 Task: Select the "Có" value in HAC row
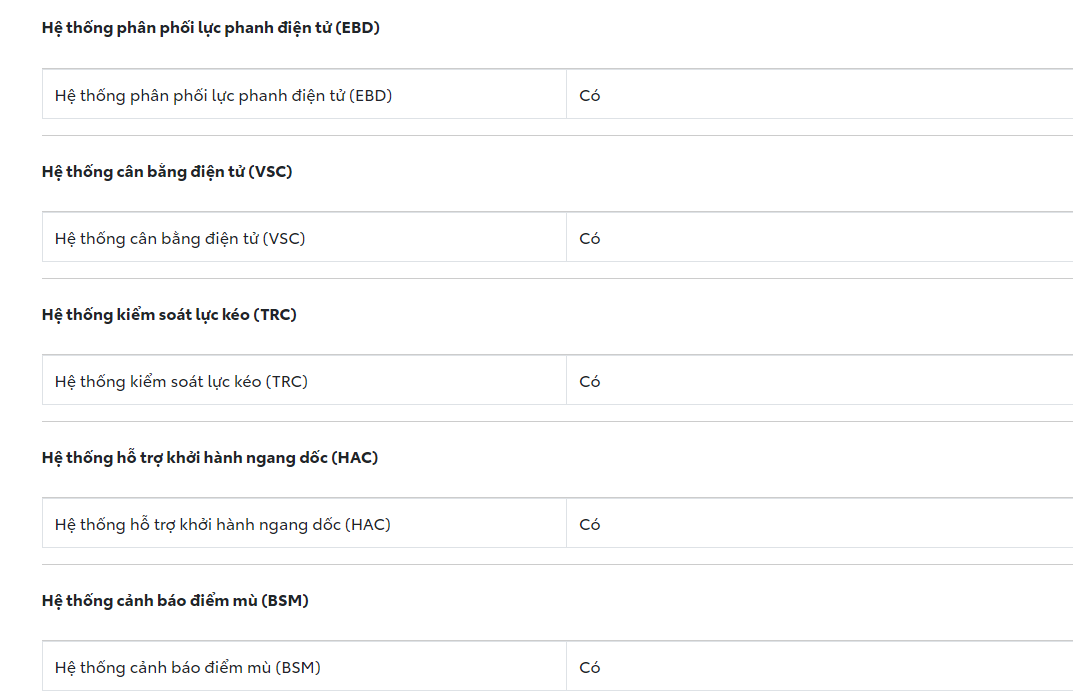point(590,525)
